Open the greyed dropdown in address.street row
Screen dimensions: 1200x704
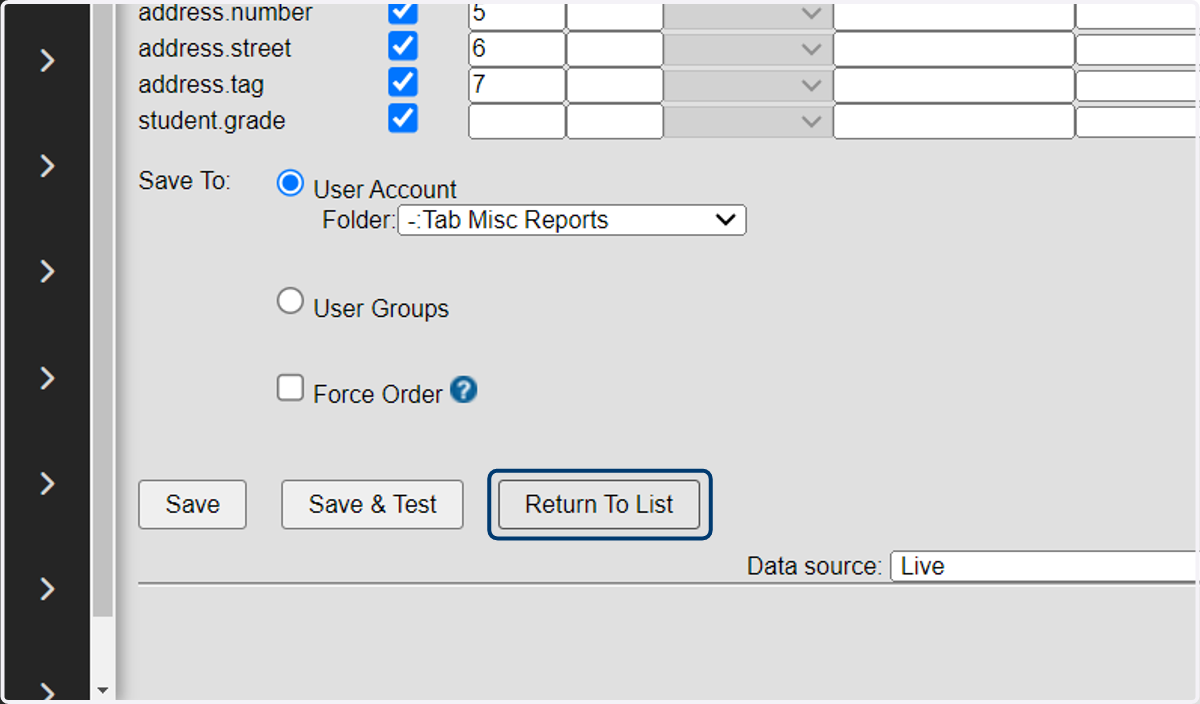click(x=748, y=49)
